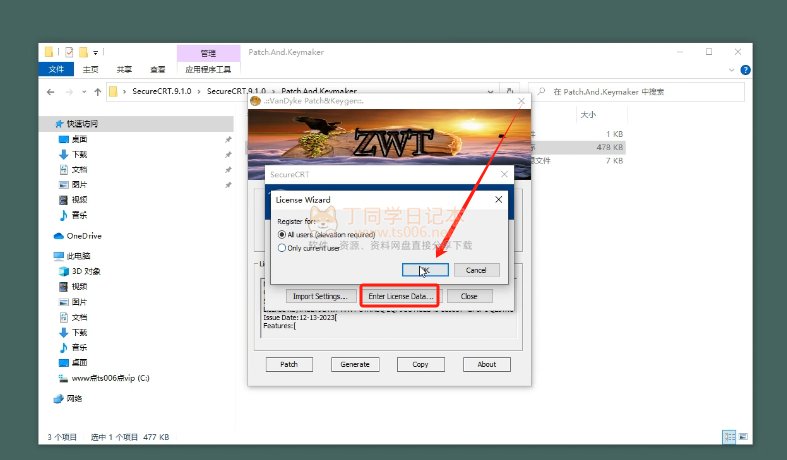Click the VanDyke Patch&Keygen title bar icon
Image resolution: width=787 pixels, height=460 pixels.
pos(255,101)
